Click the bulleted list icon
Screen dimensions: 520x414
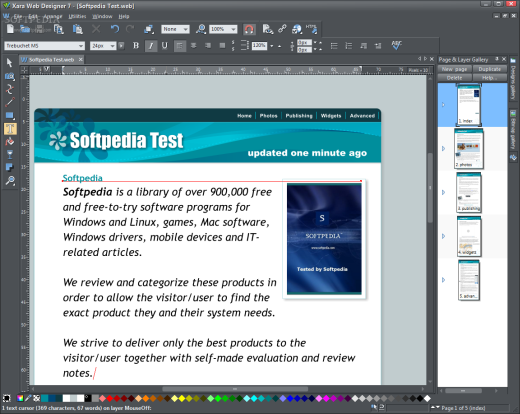click(334, 46)
